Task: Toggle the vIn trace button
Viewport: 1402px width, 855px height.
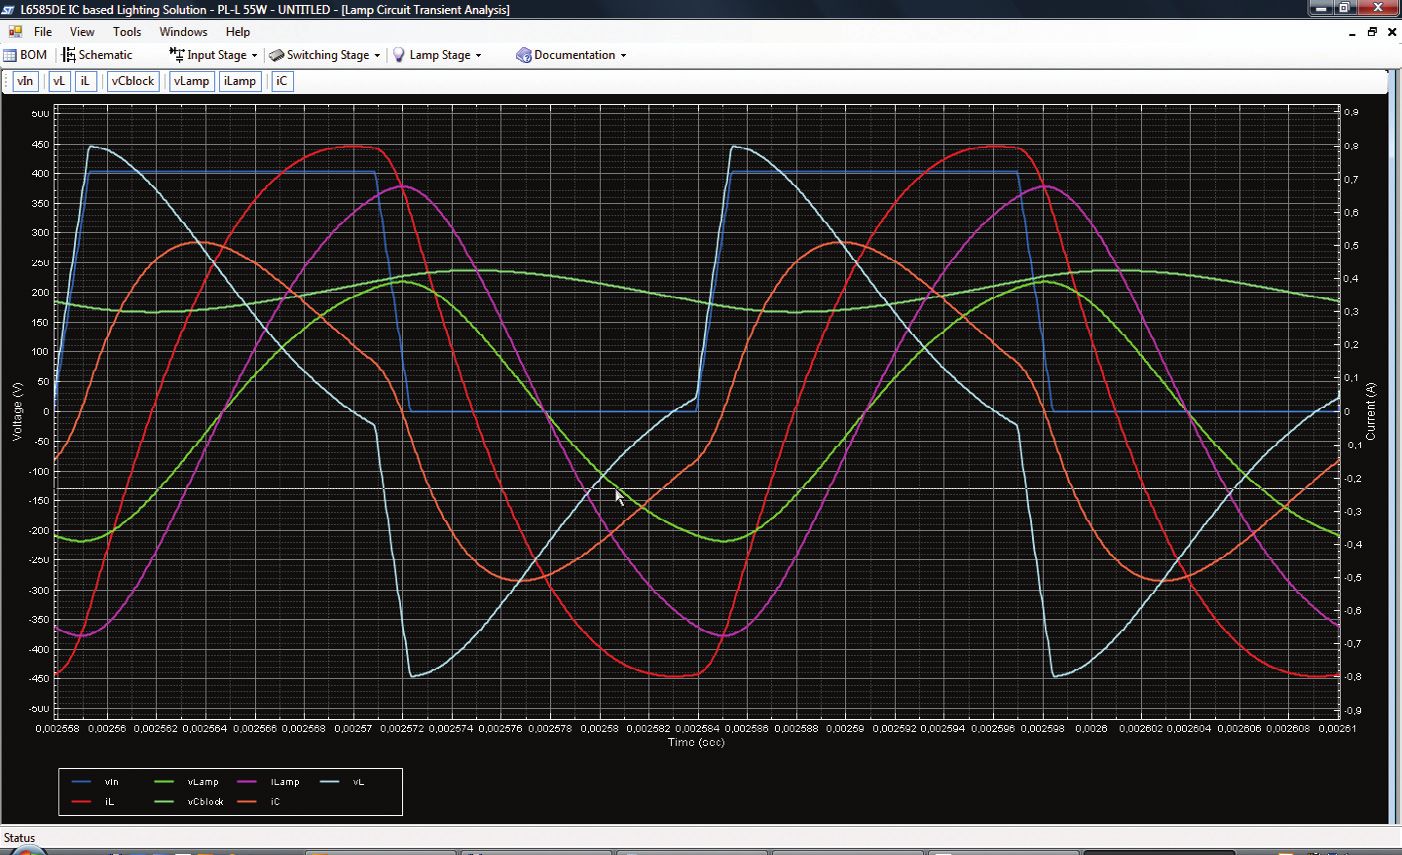Action: point(25,81)
